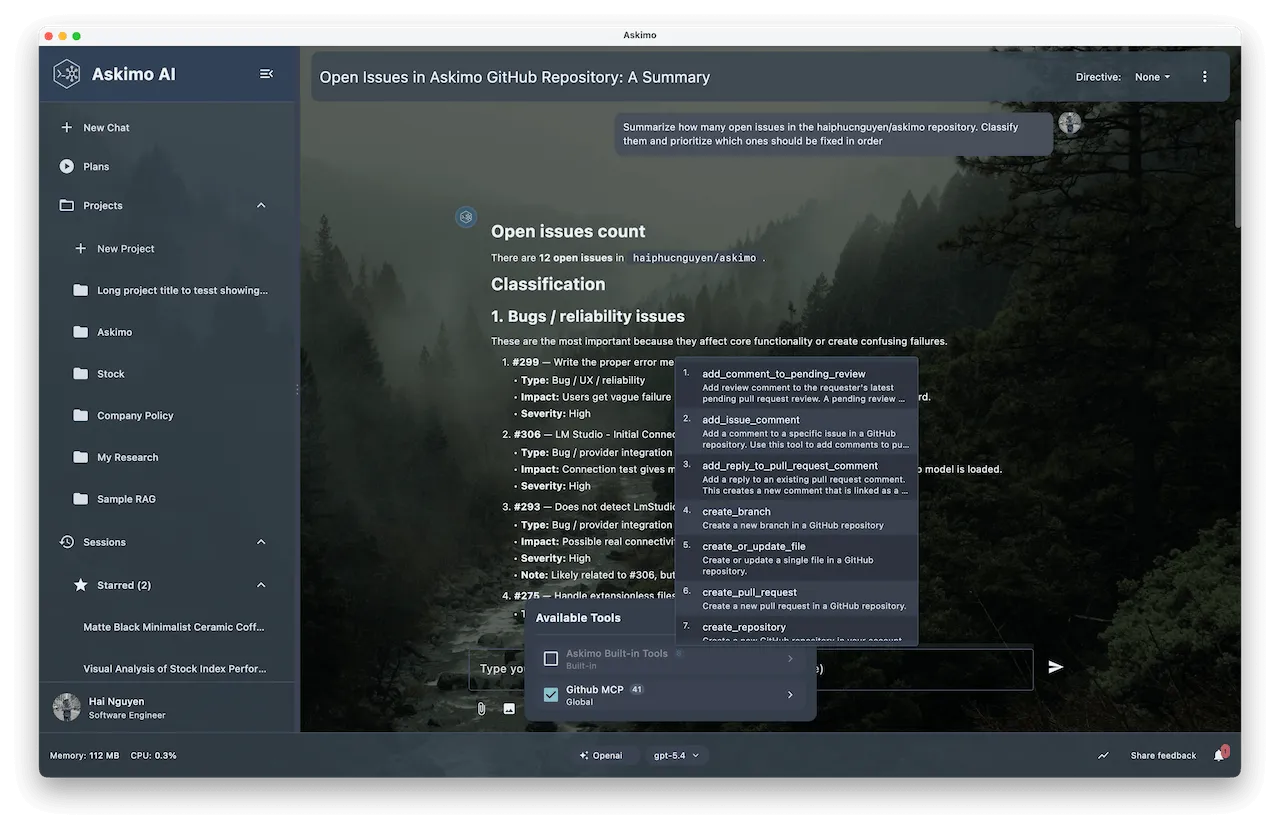Click the Askimo project folder icon

tap(81, 332)
